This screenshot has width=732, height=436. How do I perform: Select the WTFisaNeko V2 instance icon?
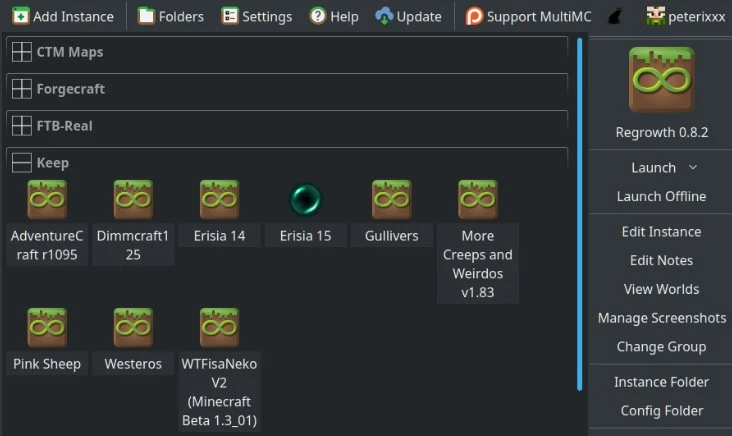pyautogui.click(x=219, y=327)
